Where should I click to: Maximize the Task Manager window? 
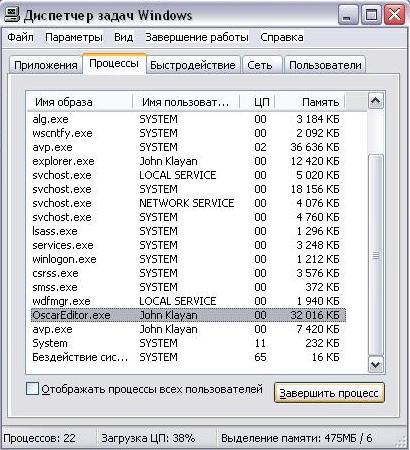tap(371, 15)
